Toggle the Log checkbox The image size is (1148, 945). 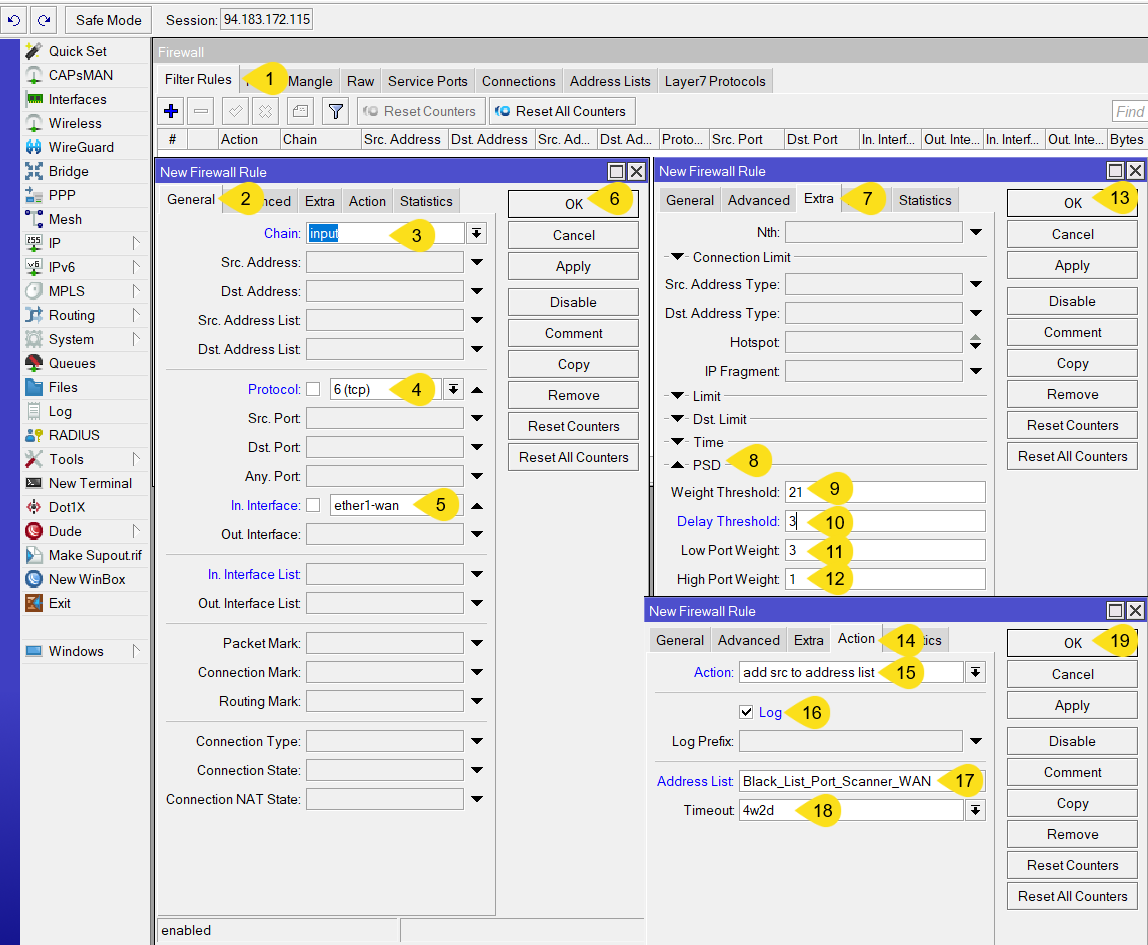click(x=745, y=712)
